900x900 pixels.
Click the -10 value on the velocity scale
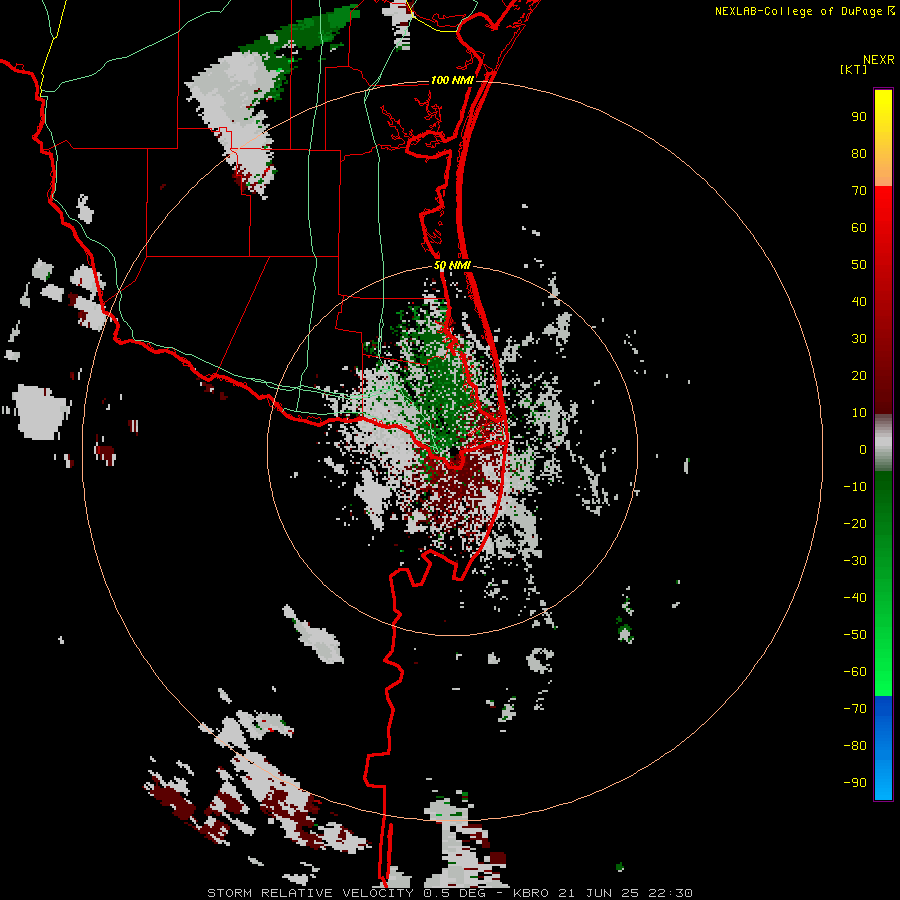pos(855,487)
